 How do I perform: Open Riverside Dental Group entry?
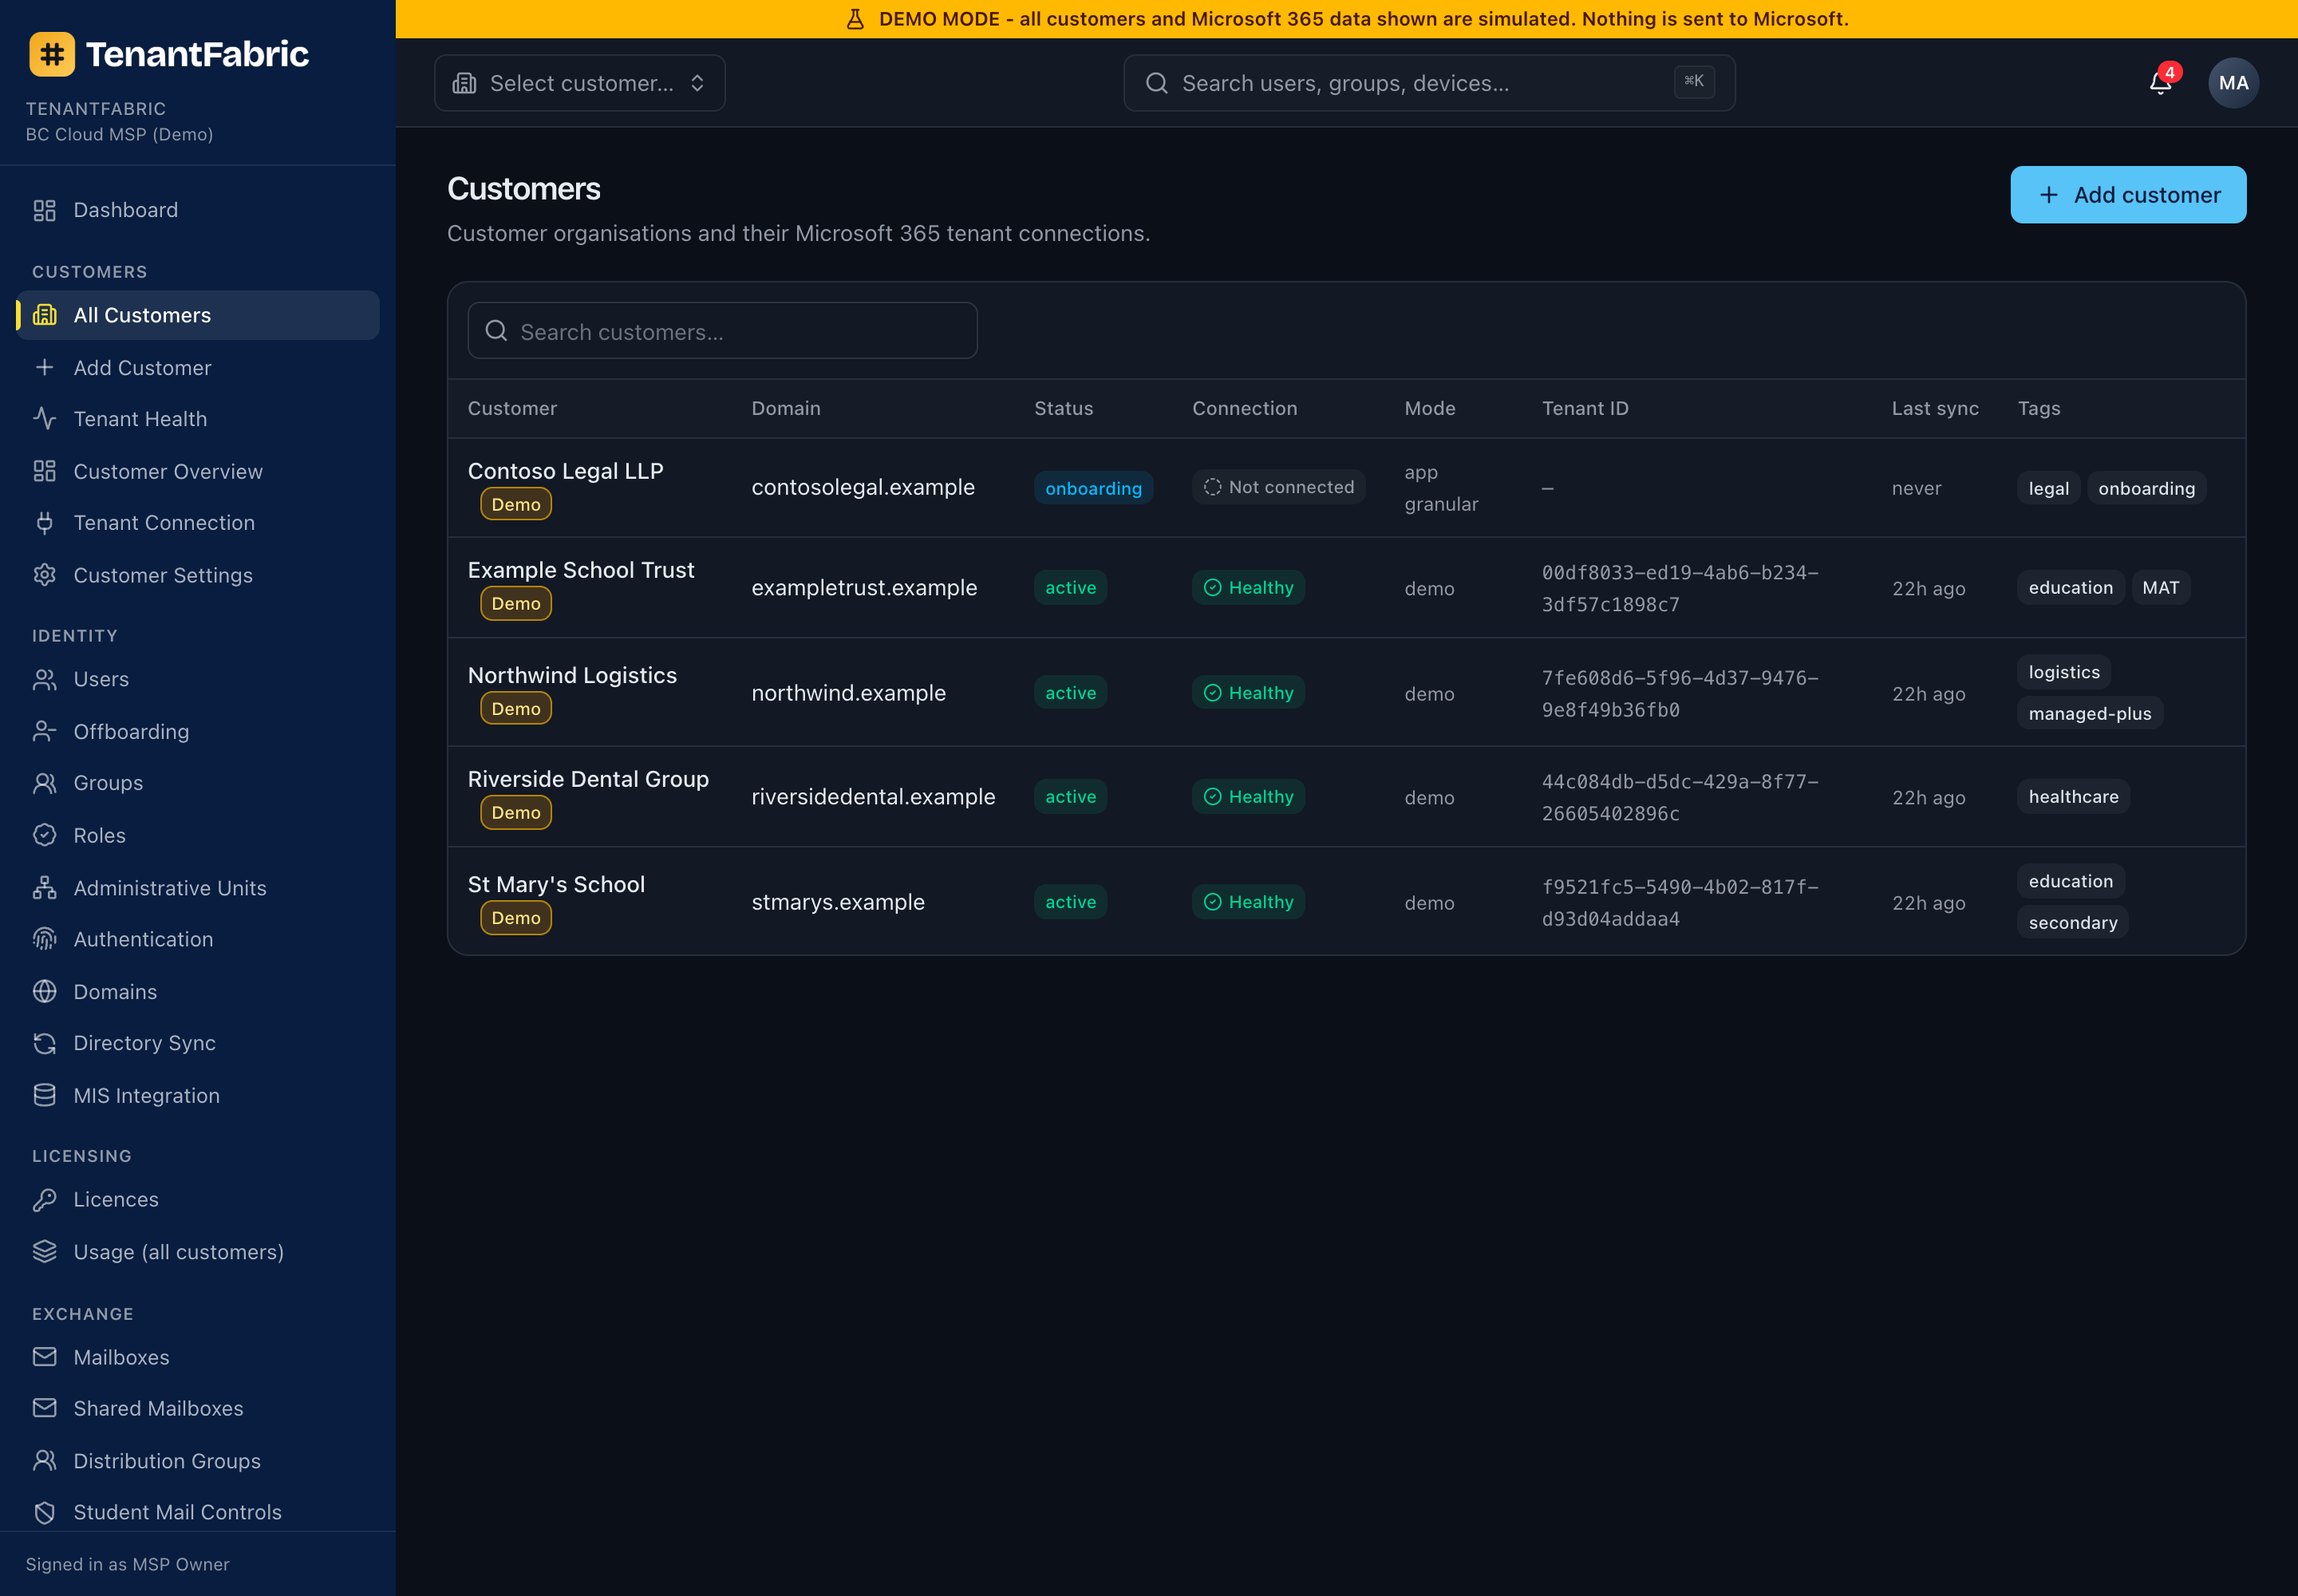pyautogui.click(x=588, y=779)
